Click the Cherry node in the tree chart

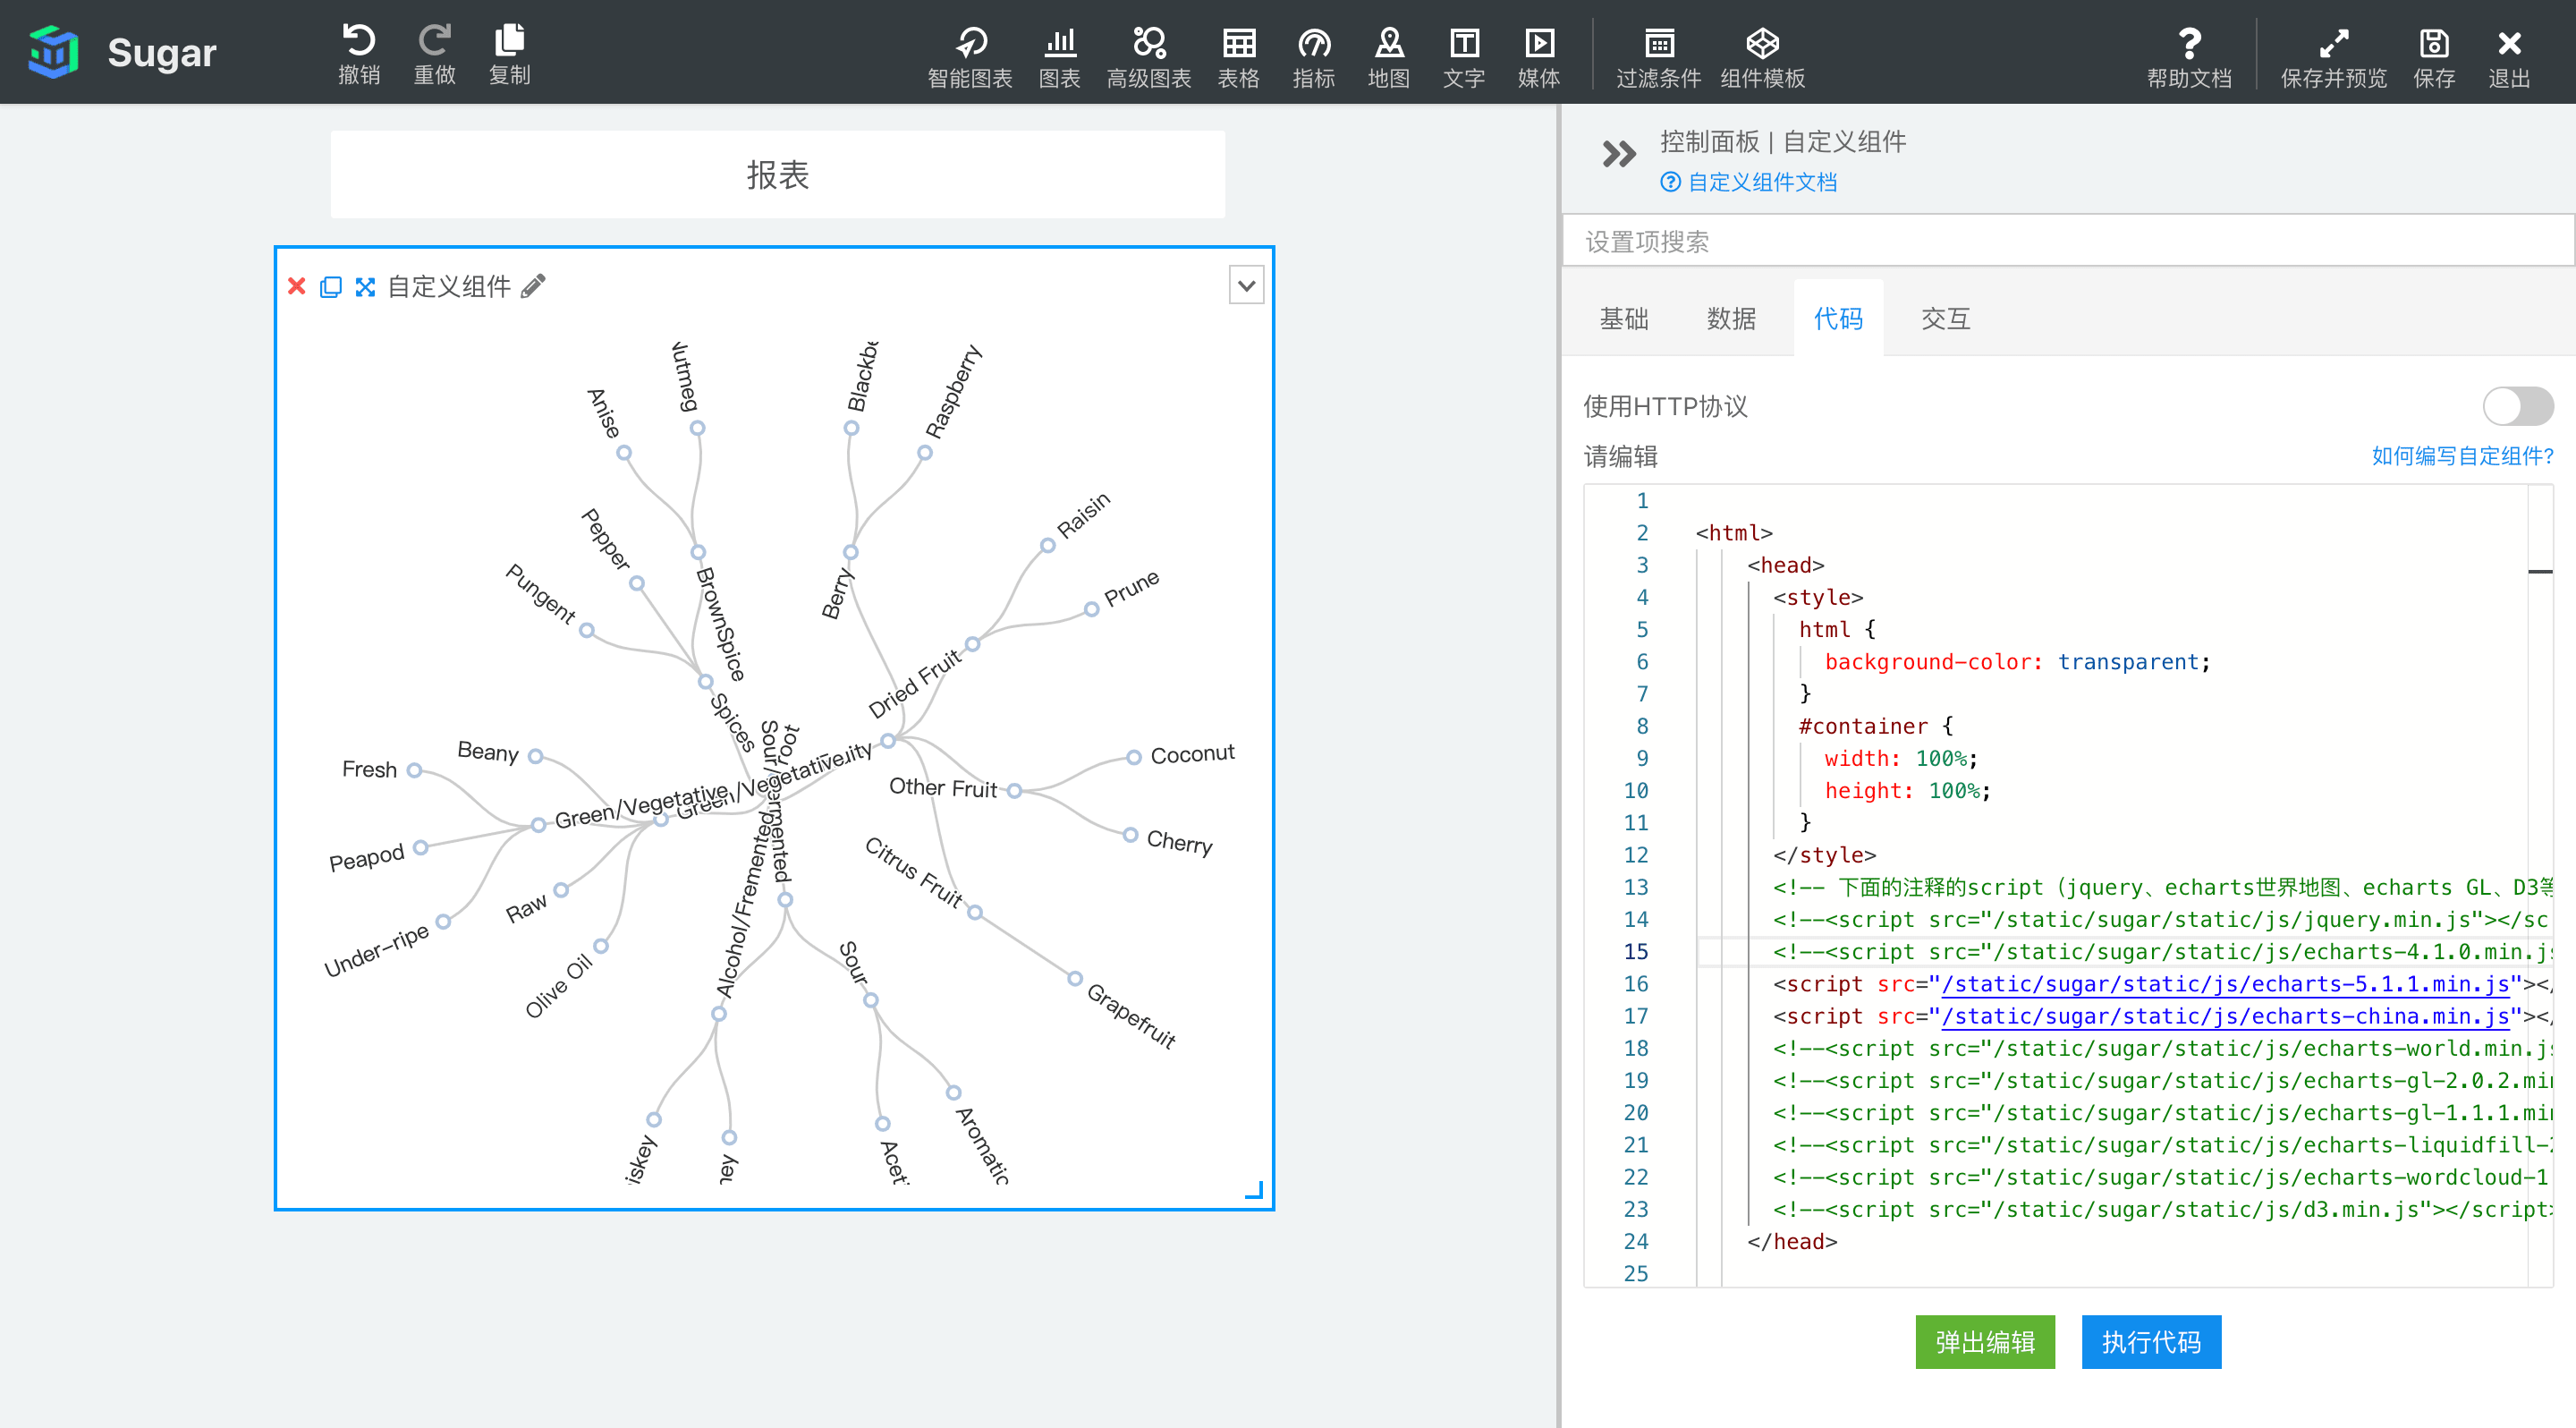click(1130, 834)
